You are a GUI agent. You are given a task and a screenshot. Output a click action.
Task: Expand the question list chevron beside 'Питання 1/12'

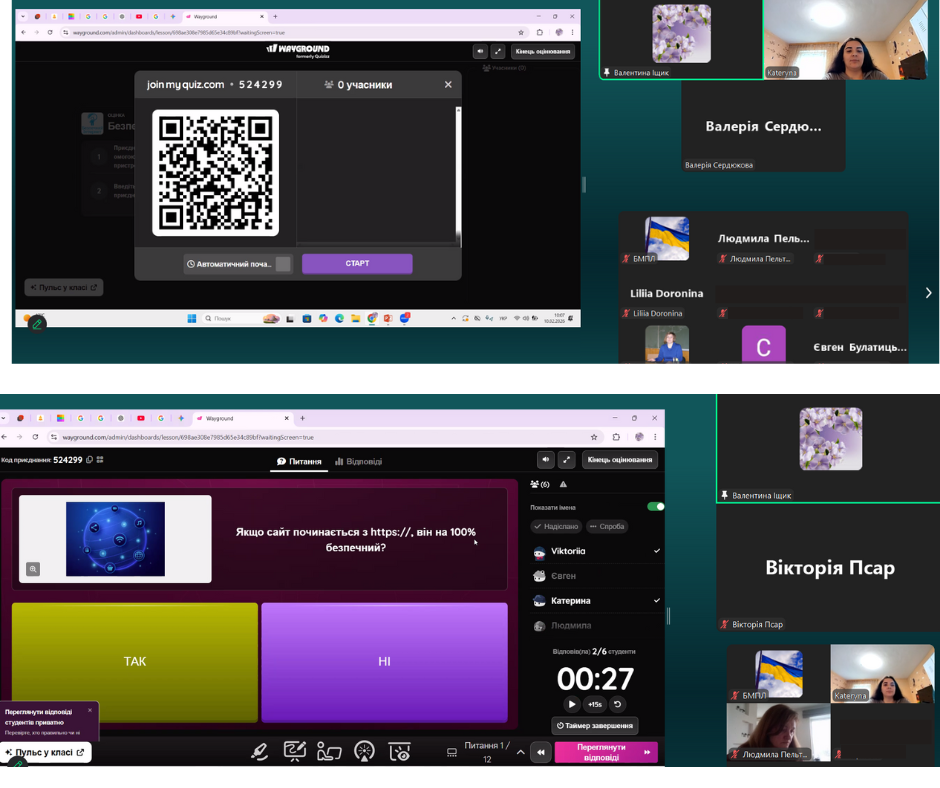click(520, 752)
